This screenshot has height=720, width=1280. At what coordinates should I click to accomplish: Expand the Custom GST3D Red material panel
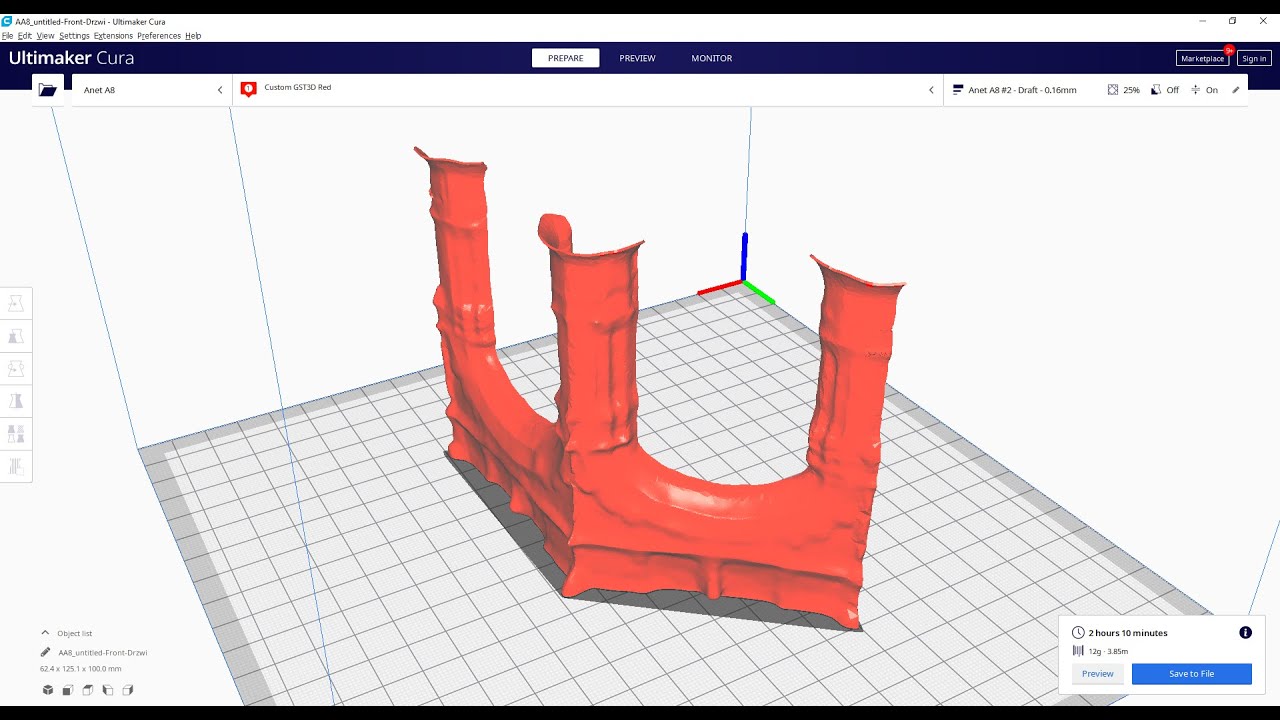[x=588, y=90]
